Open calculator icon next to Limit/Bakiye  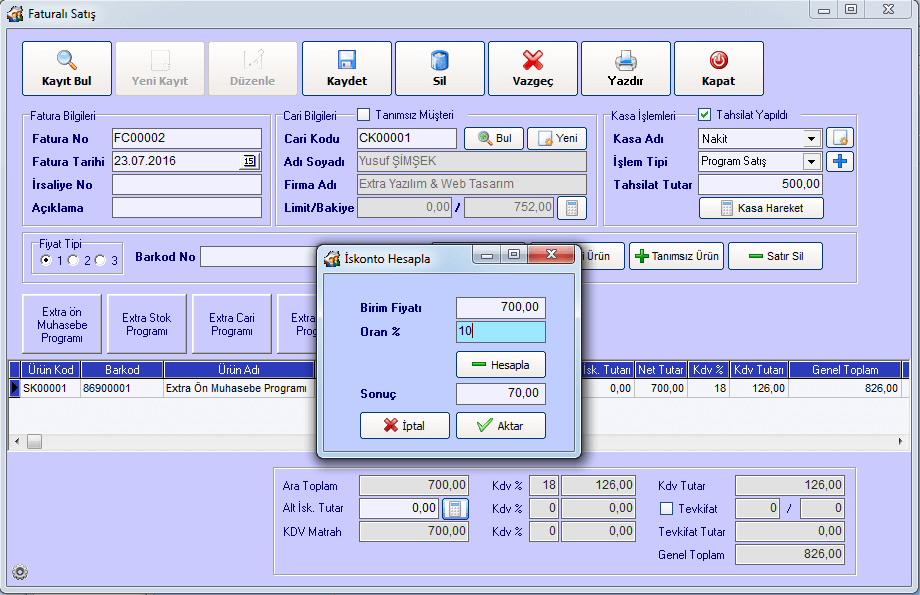tap(571, 208)
